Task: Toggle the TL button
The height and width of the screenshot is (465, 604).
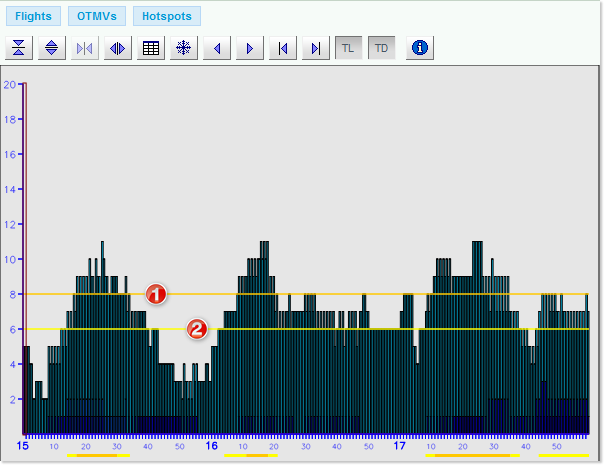Action: click(348, 48)
